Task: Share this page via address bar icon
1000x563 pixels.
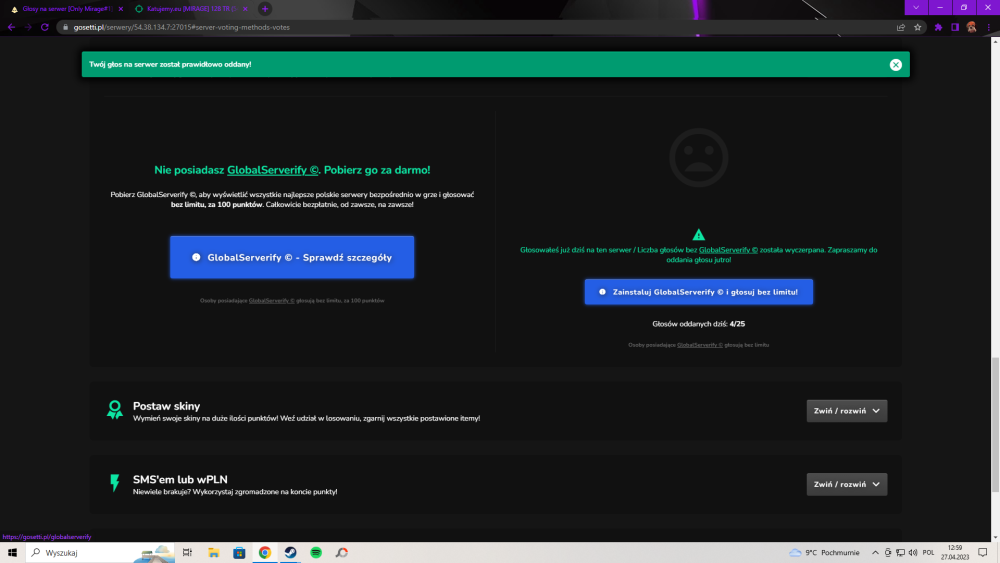Action: [x=901, y=27]
